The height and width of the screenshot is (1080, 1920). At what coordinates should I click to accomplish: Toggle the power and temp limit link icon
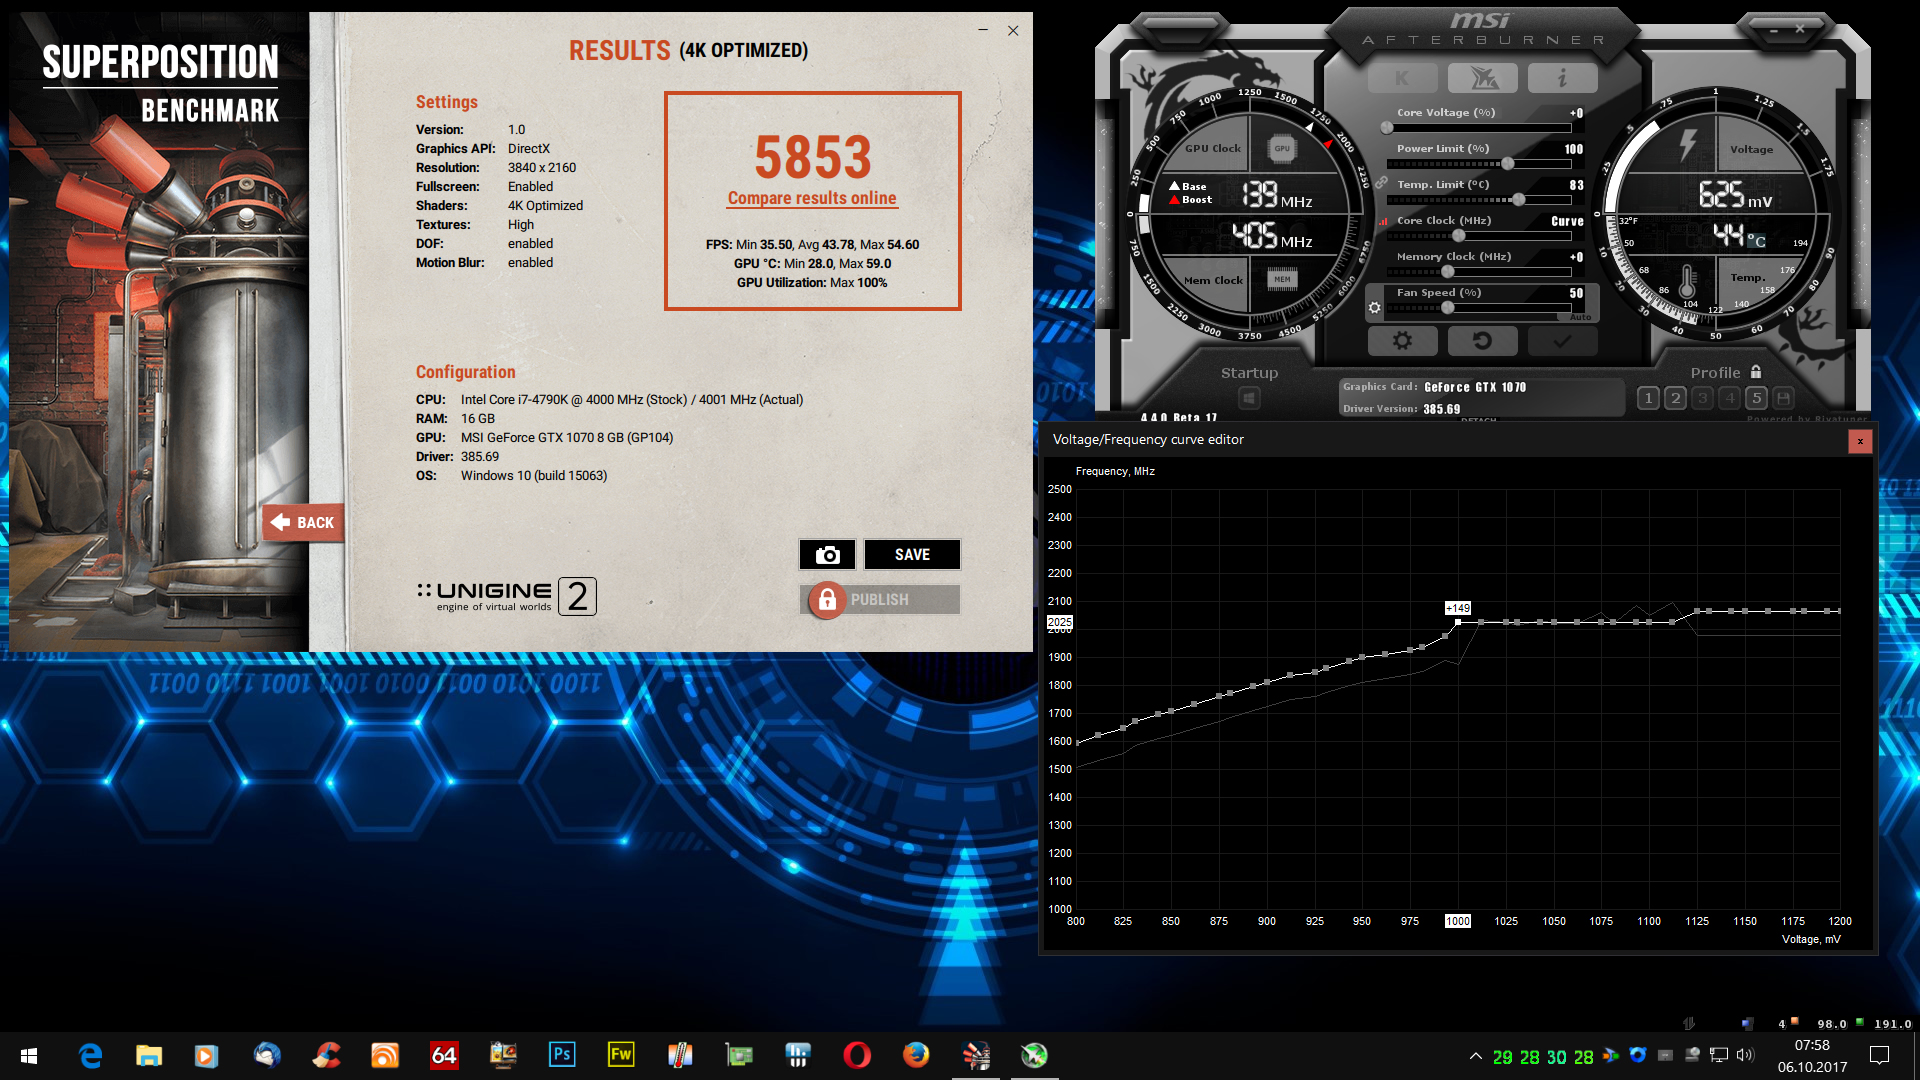pos(1381,183)
